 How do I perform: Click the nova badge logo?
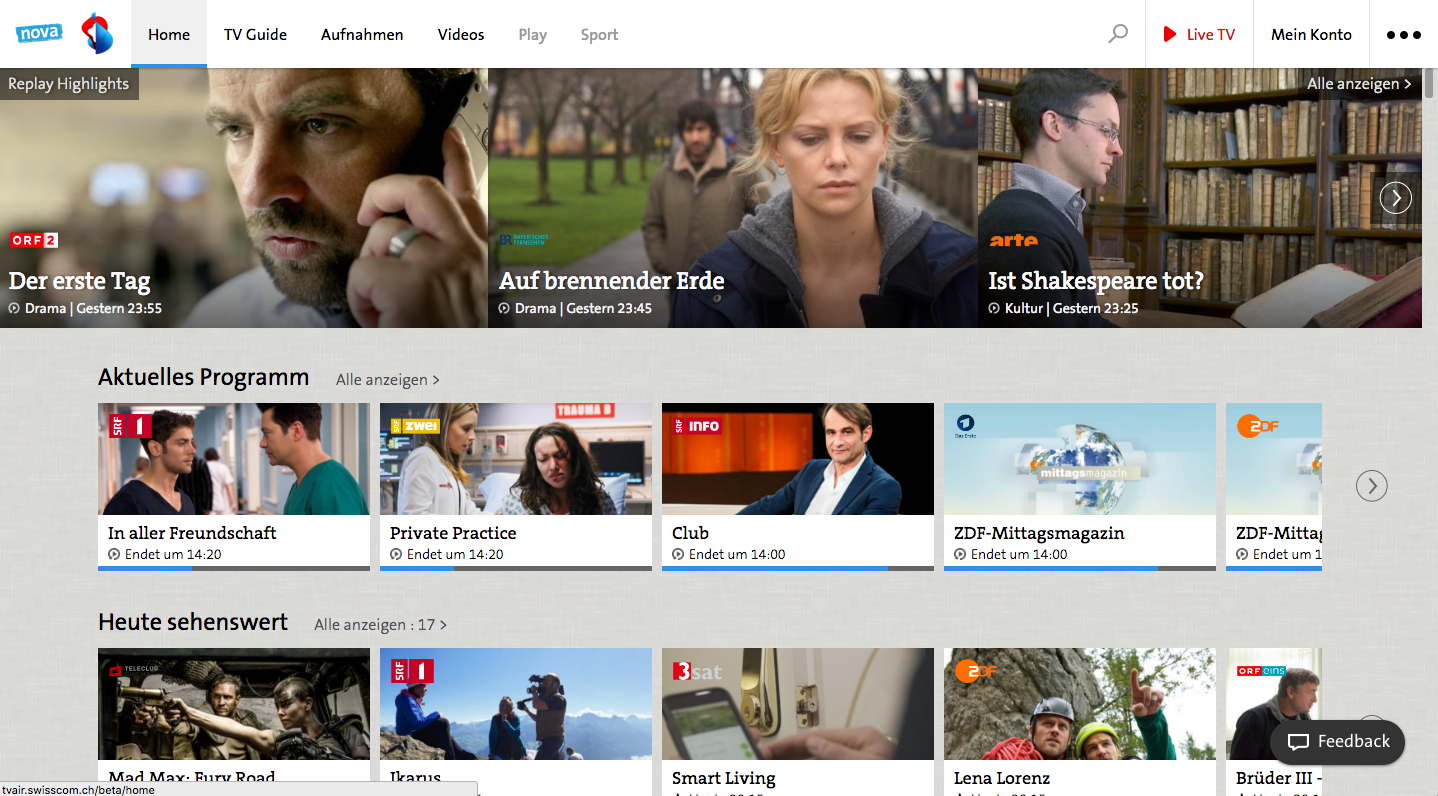pos(39,34)
